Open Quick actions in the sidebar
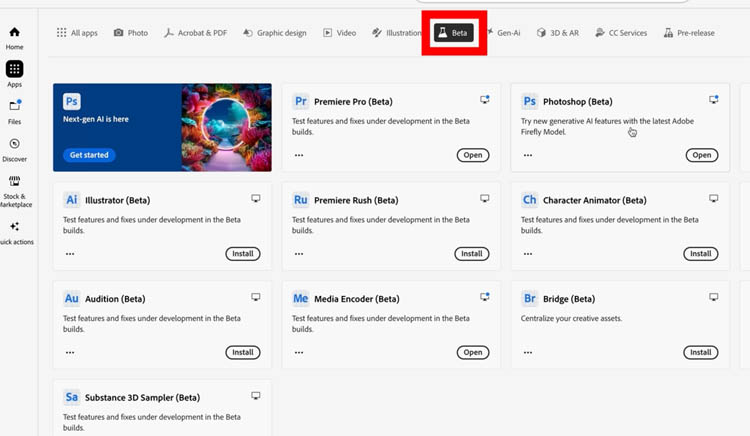 [x=15, y=233]
